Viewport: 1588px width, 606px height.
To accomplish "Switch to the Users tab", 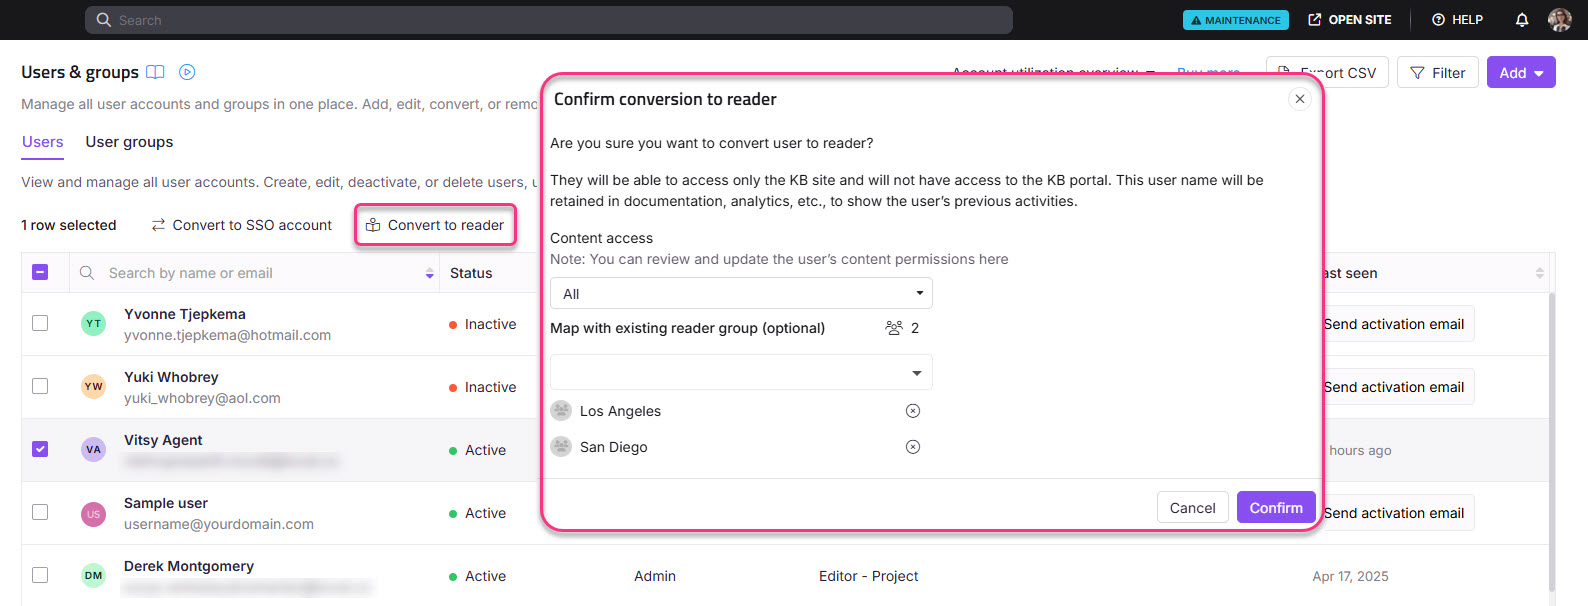I will click(43, 142).
